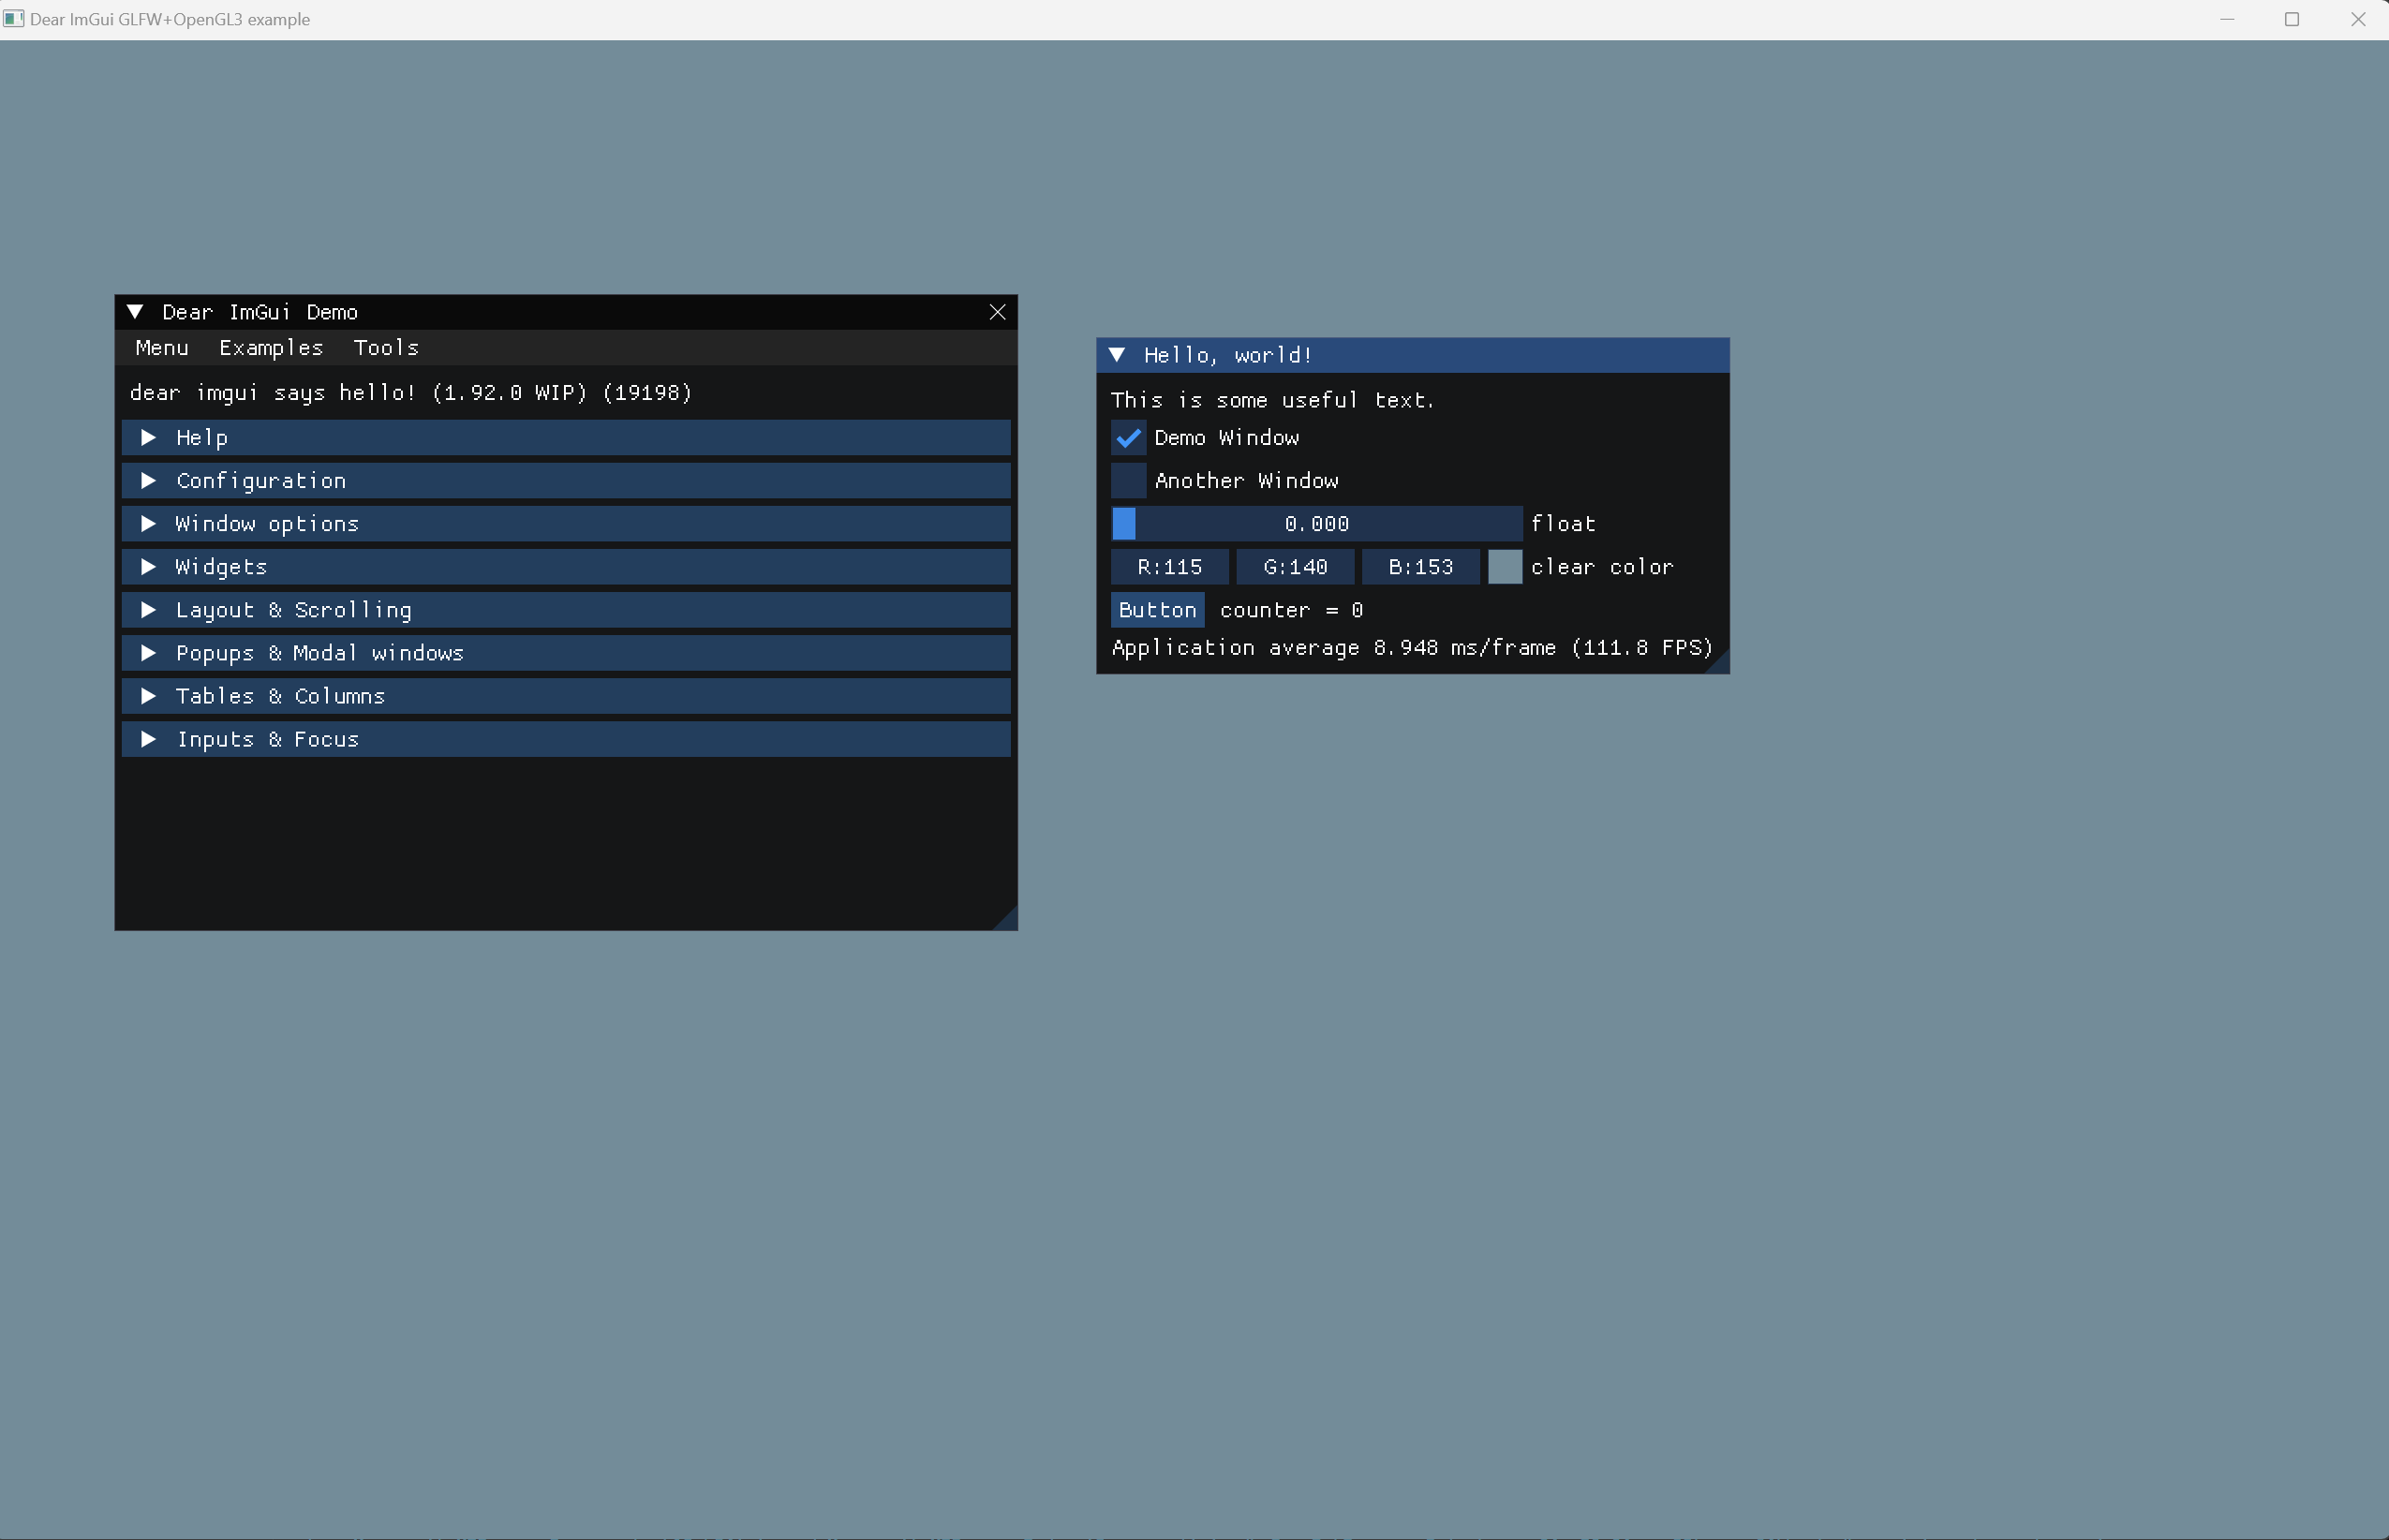Collapse the Dear ImGui Demo window triangle
2389x1540 pixels.
point(135,312)
